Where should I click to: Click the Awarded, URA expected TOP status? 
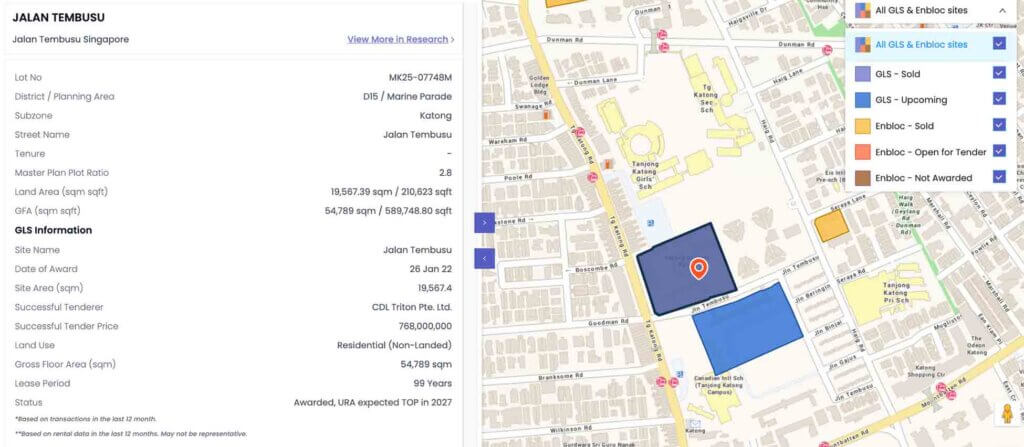tap(373, 403)
